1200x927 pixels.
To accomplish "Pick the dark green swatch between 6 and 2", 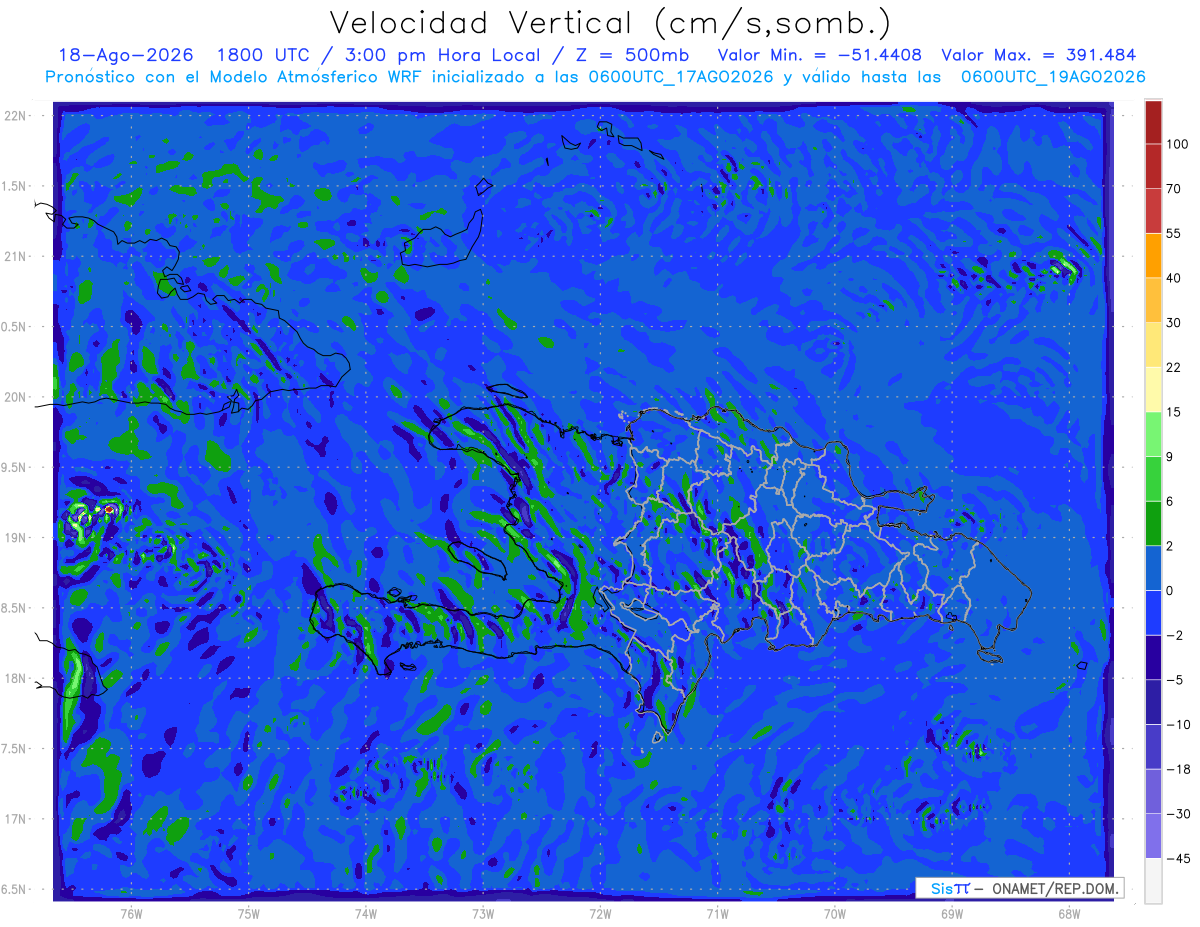I will pyautogui.click(x=1153, y=523).
